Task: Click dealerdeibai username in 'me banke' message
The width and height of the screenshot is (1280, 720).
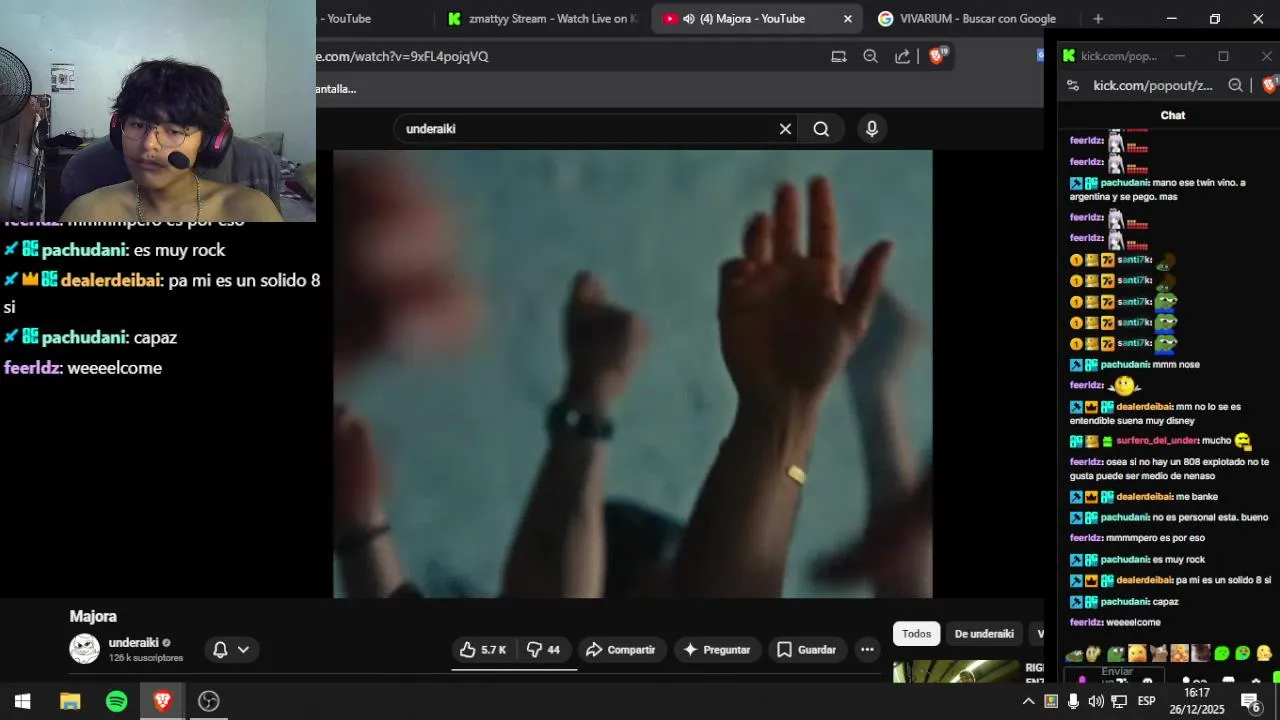Action: click(1144, 497)
